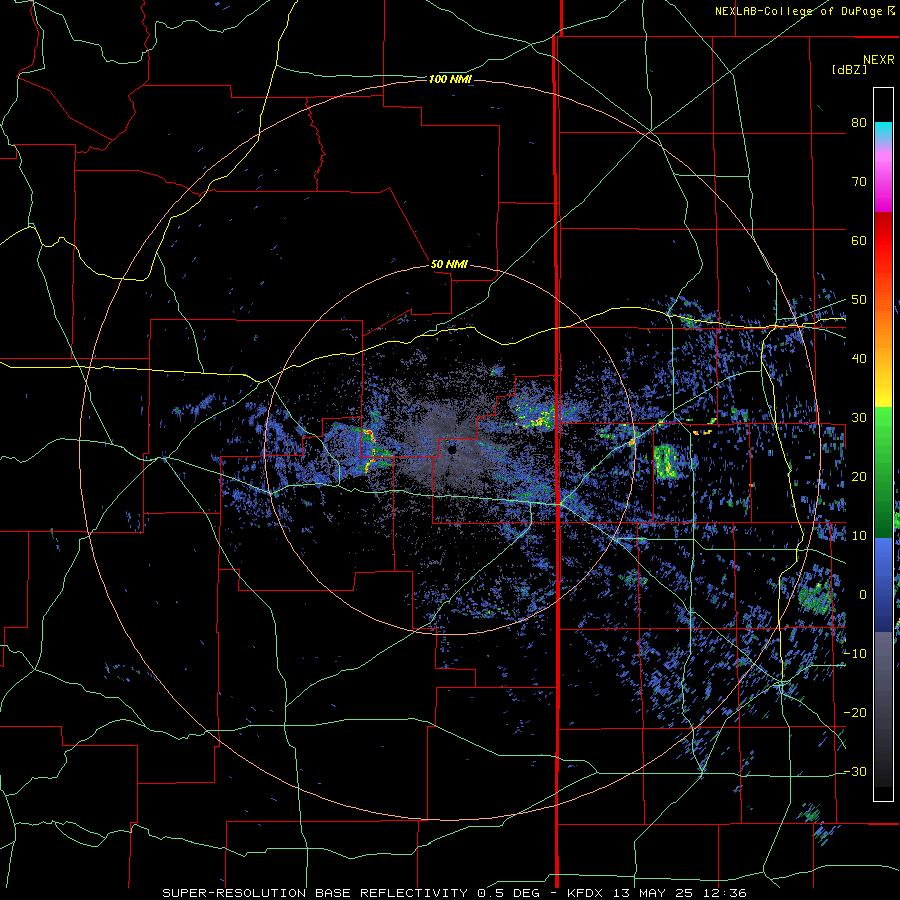This screenshot has width=900, height=900.
Task: Click the green ring-shaped echo east of the 50 NMI ring
Action: tap(666, 461)
